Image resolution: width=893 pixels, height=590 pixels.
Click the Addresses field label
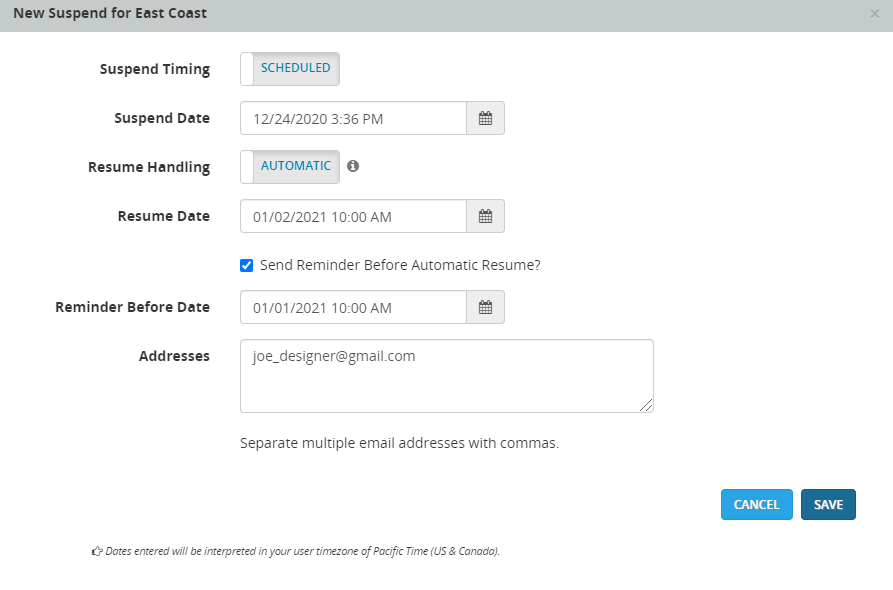click(174, 355)
